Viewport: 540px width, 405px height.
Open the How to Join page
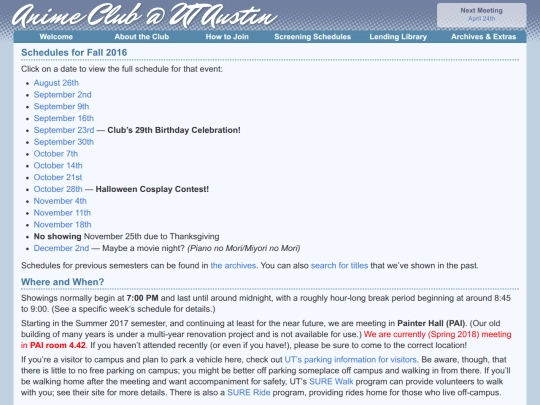point(227,37)
